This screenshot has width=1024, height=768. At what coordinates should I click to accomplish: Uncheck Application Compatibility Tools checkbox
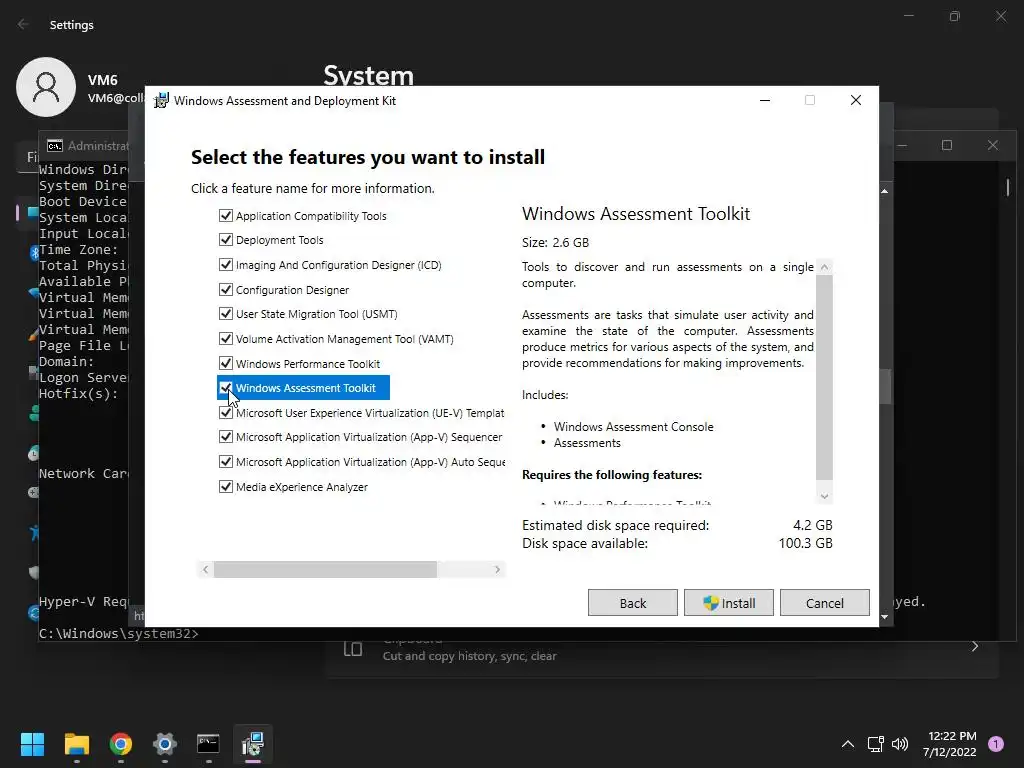pyautogui.click(x=225, y=216)
